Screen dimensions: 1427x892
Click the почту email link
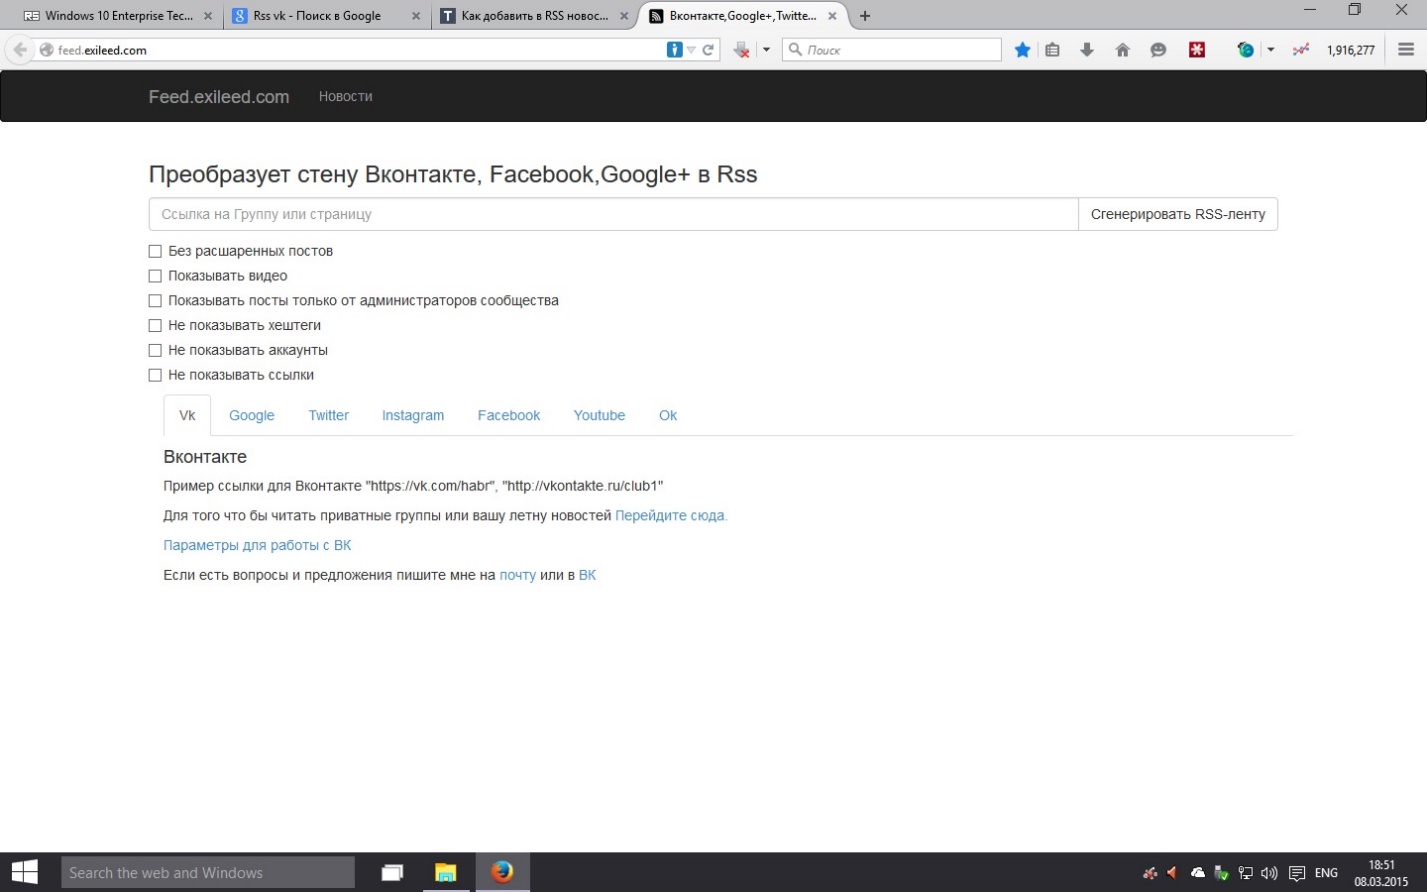517,575
